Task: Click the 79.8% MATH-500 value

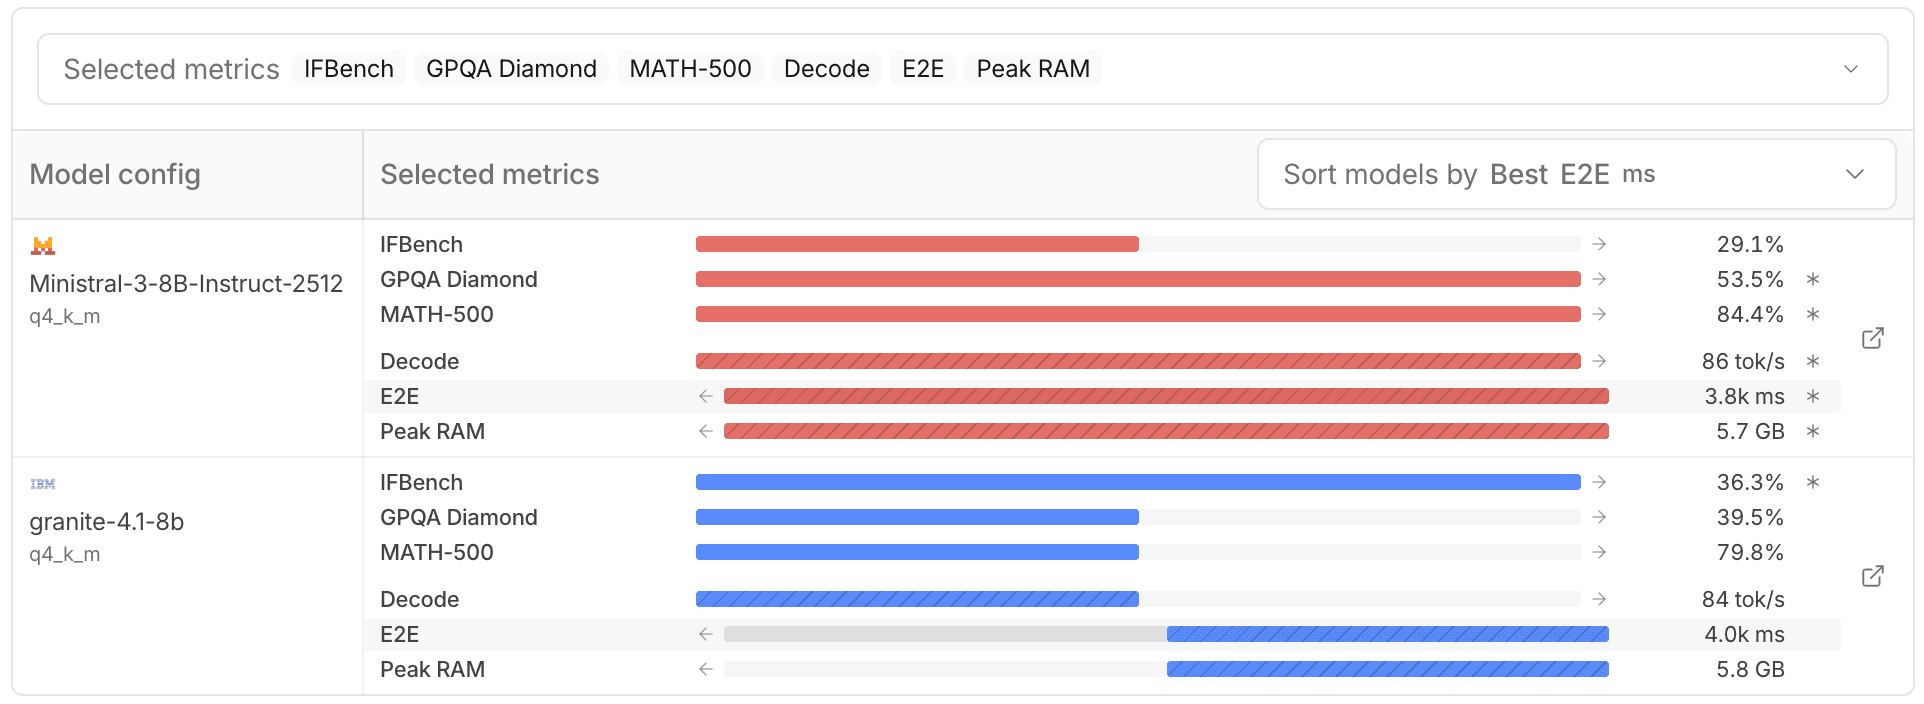Action: tap(1750, 552)
